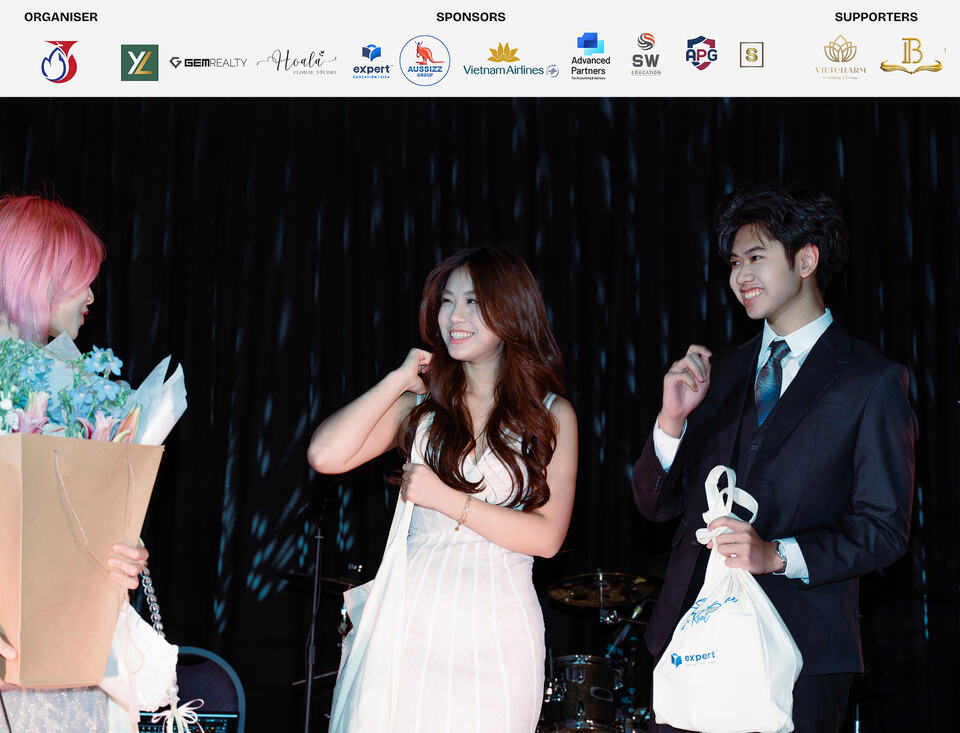Select the Aussizz Group kangaroo logo

[x=425, y=61]
